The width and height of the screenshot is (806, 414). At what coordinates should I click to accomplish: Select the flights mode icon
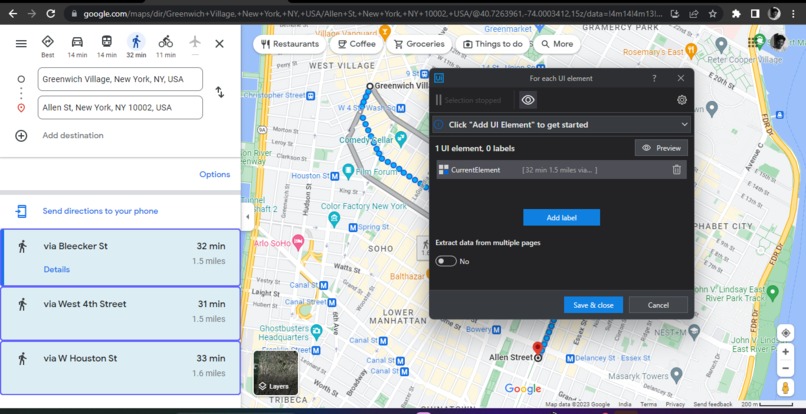[x=195, y=43]
